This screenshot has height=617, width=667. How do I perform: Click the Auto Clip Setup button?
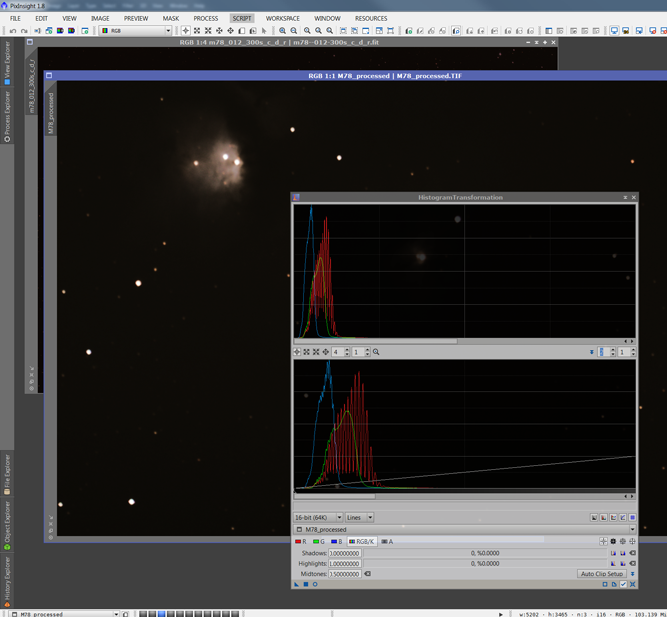click(602, 574)
